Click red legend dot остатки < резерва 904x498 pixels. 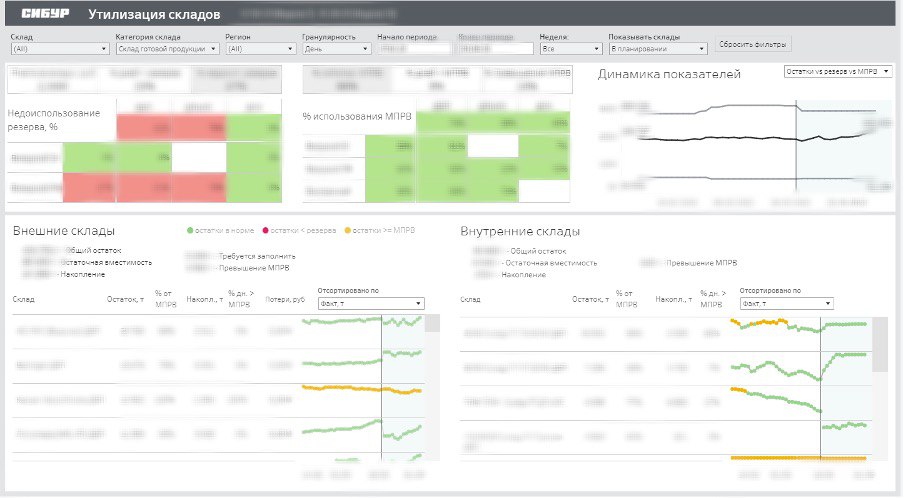(265, 231)
